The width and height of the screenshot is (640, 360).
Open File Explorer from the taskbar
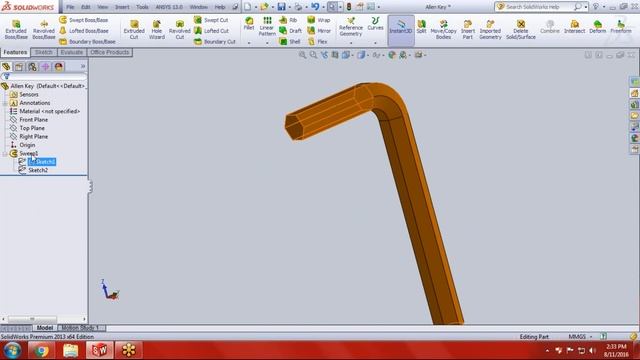point(70,350)
